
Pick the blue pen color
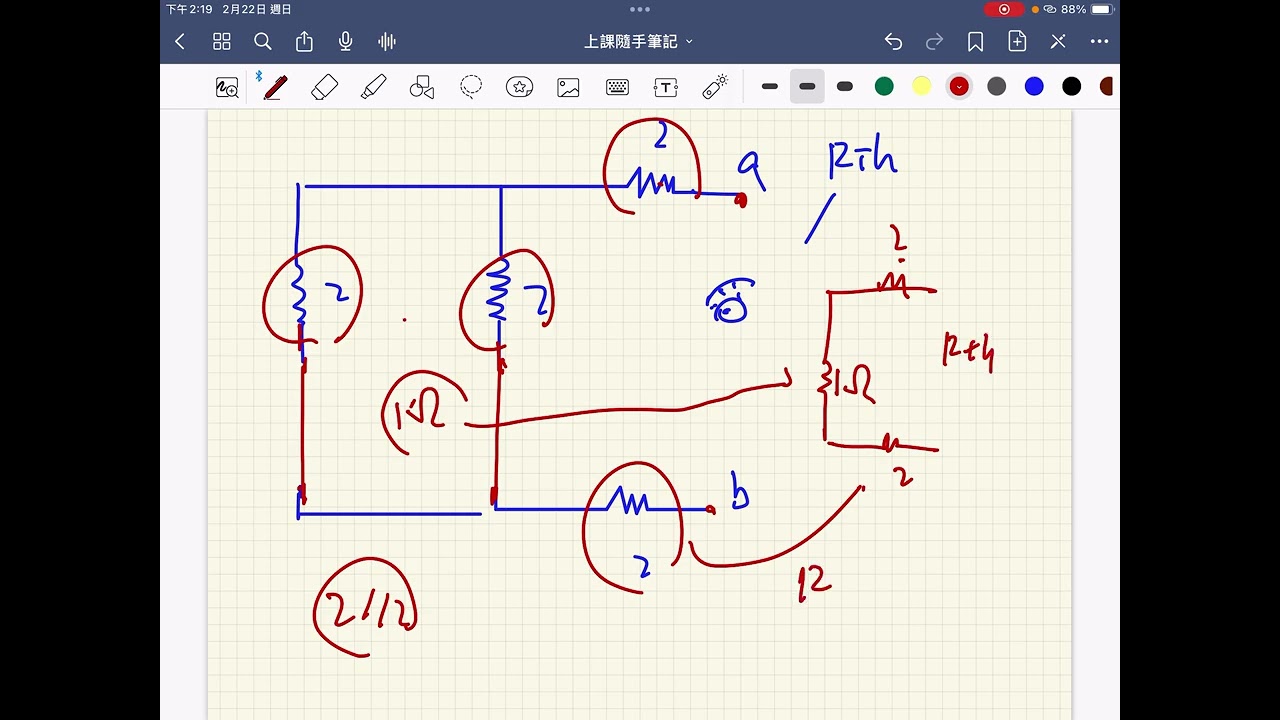1034,87
